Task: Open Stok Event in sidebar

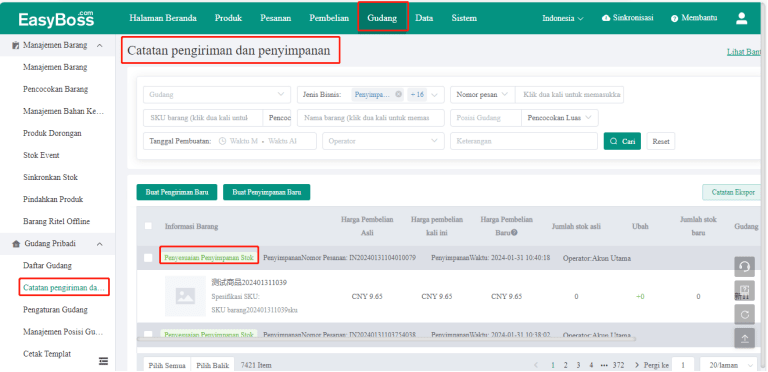Action: coord(41,155)
